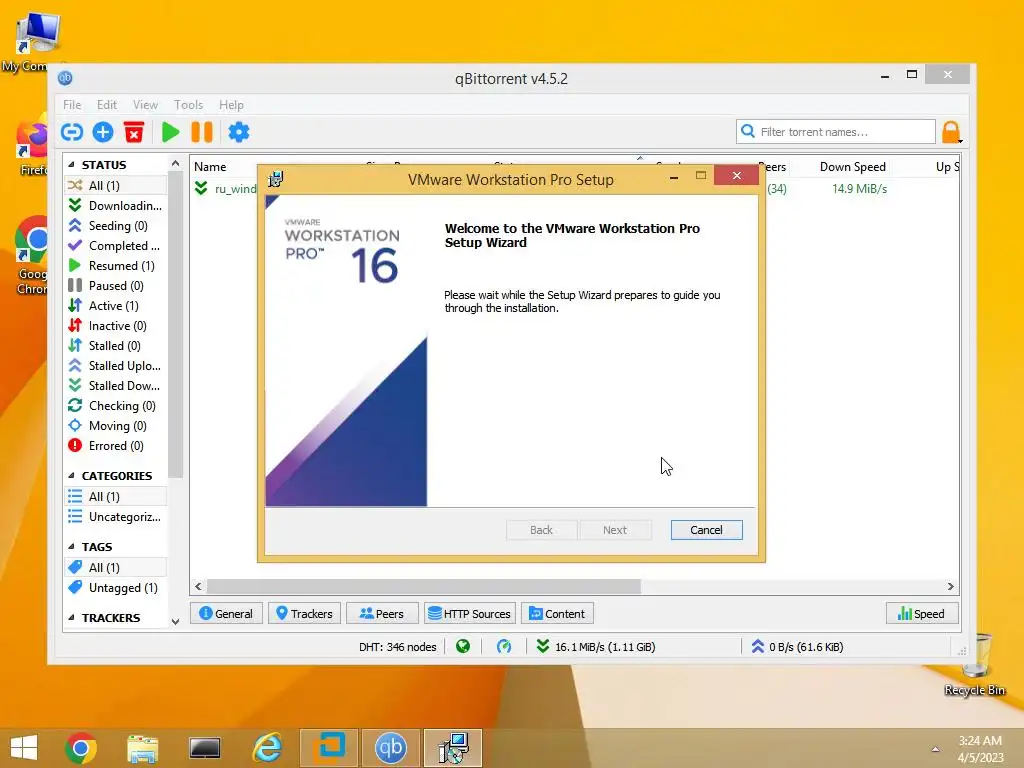Image resolution: width=1024 pixels, height=768 pixels.
Task: Click the DHT: 346 nodes status text
Action: coord(397,647)
